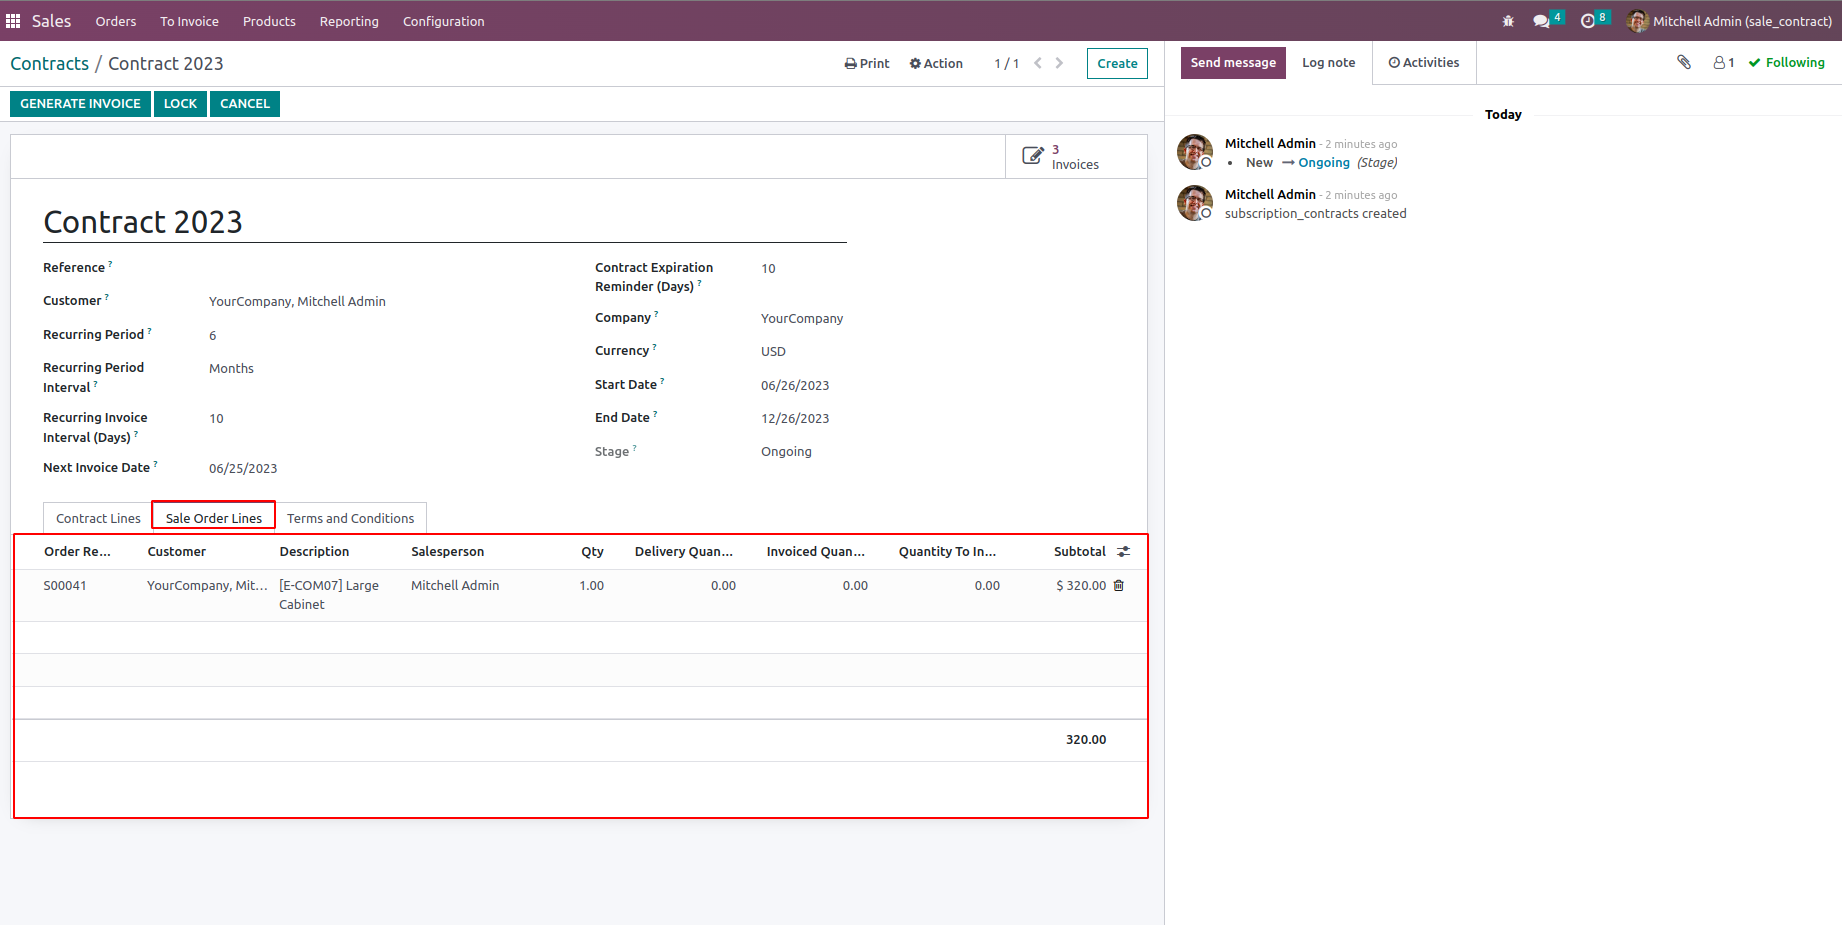Viewport: 1842px width, 925px height.
Task: Click the debug bug icon
Action: tap(1508, 21)
